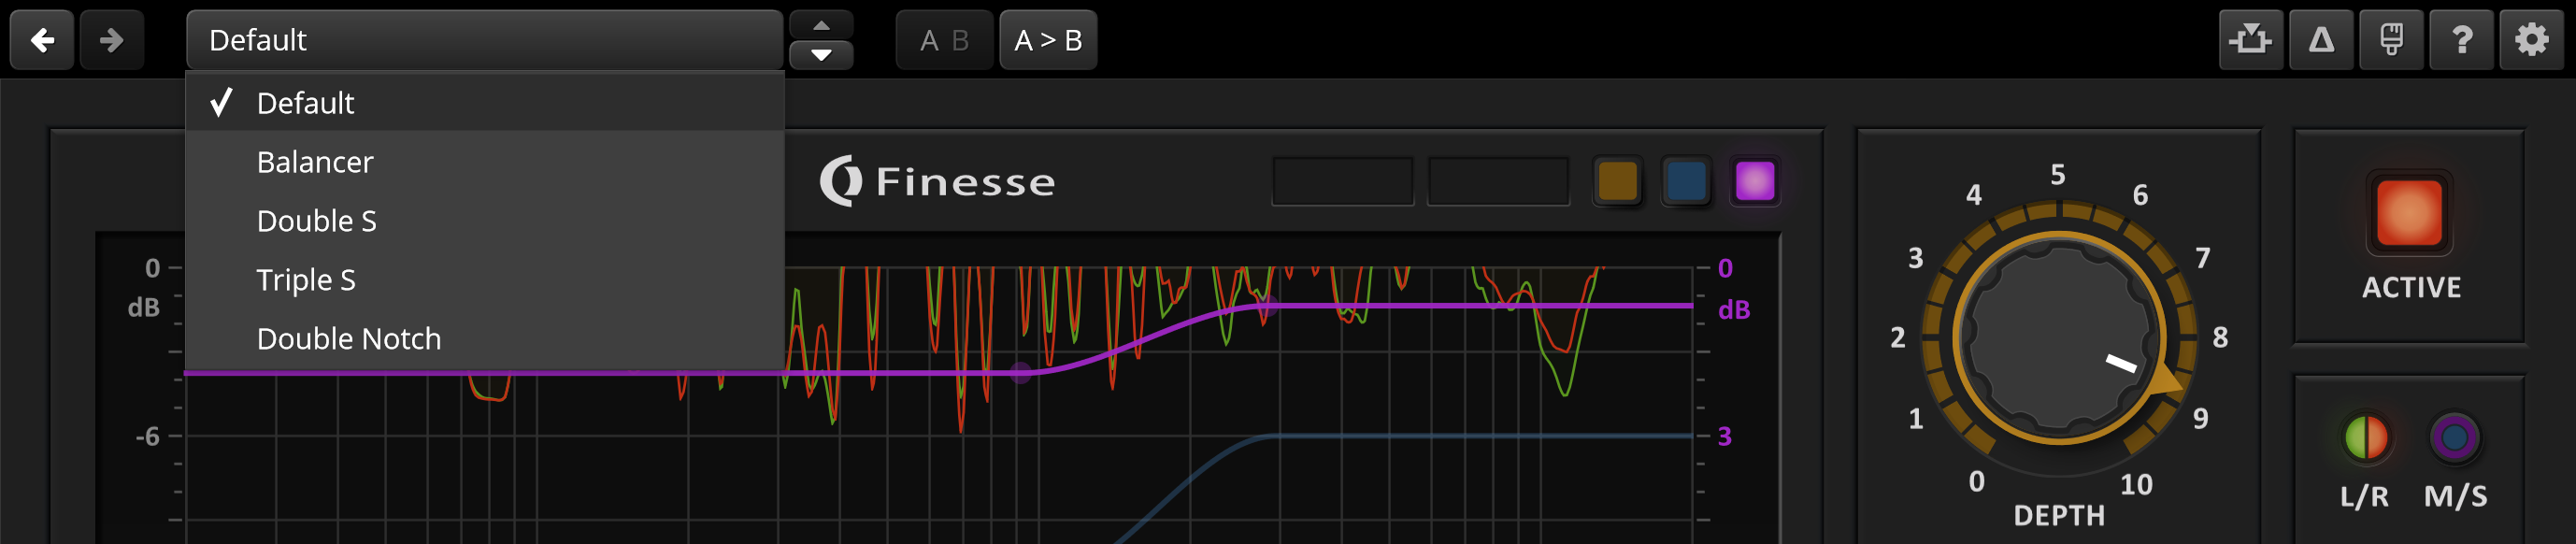Click the second empty value field
Viewport: 2576px width, 544px height.
(x=1498, y=182)
